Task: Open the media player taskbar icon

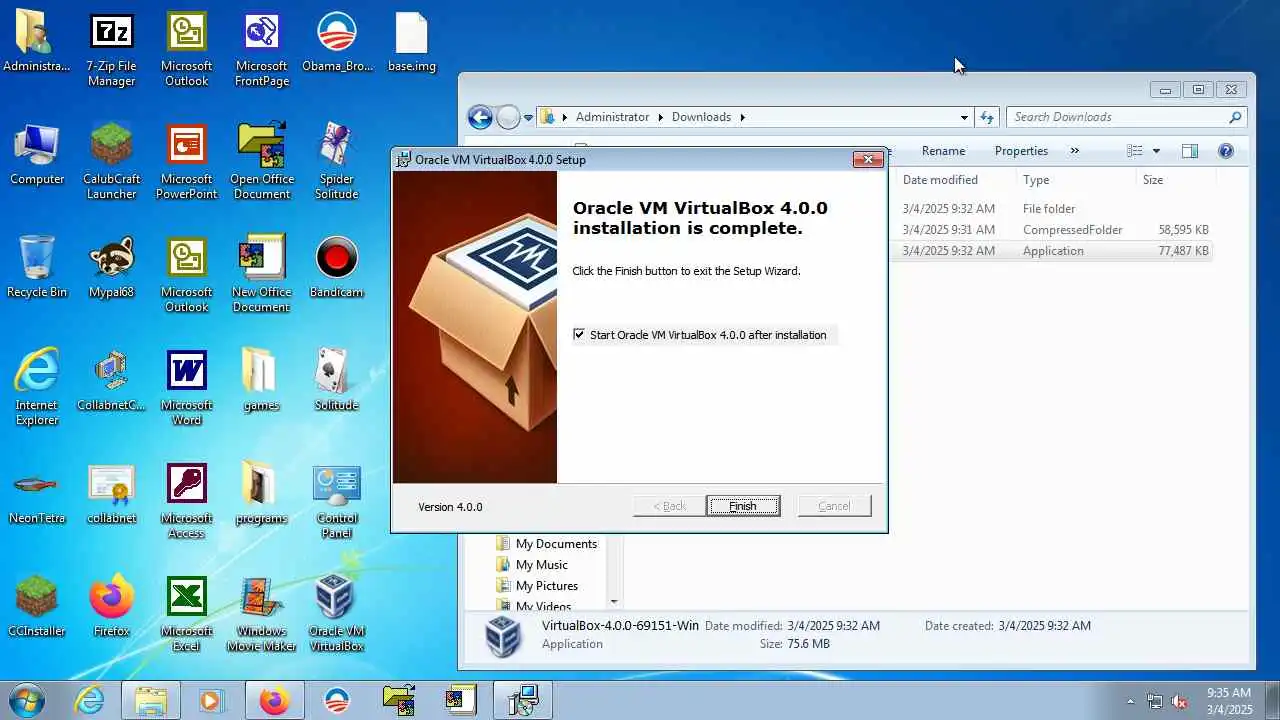Action: click(x=211, y=701)
